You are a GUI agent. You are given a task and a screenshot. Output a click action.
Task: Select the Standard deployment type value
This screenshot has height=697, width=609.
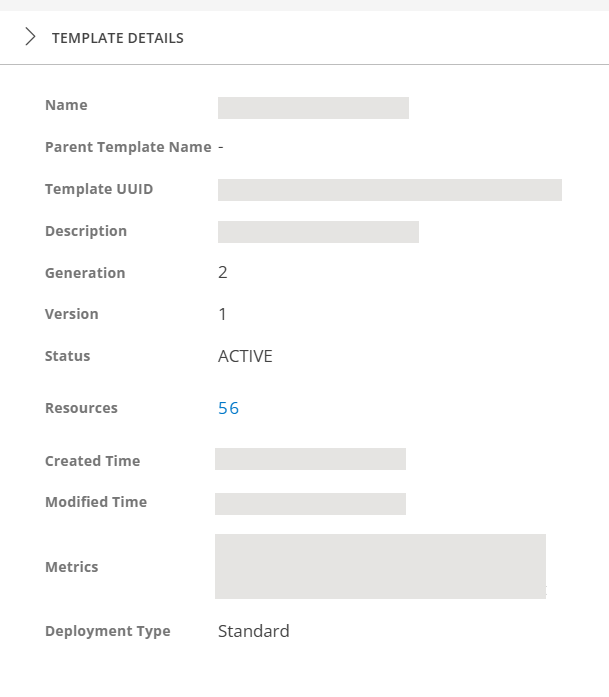tap(253, 631)
